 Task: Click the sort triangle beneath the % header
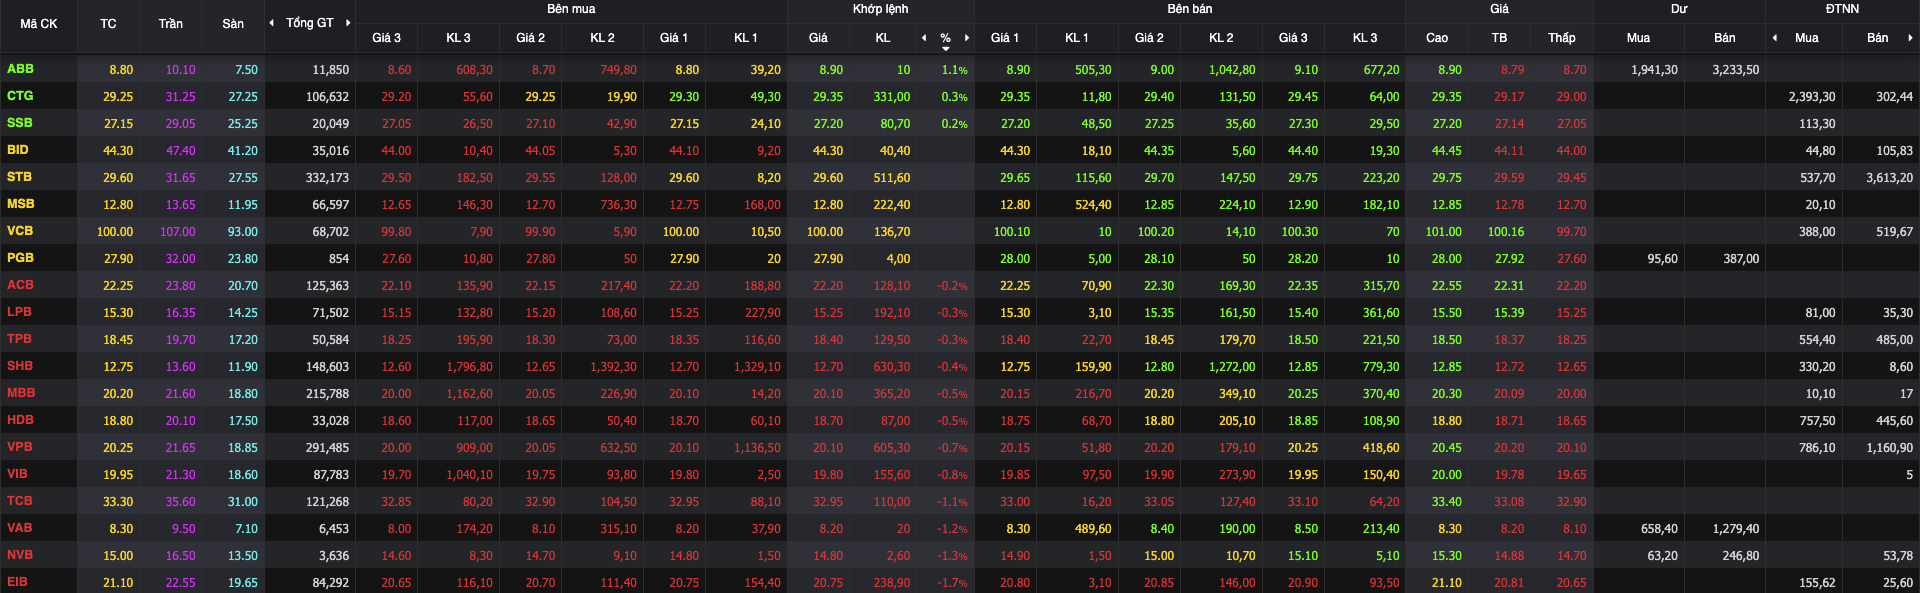point(946,49)
